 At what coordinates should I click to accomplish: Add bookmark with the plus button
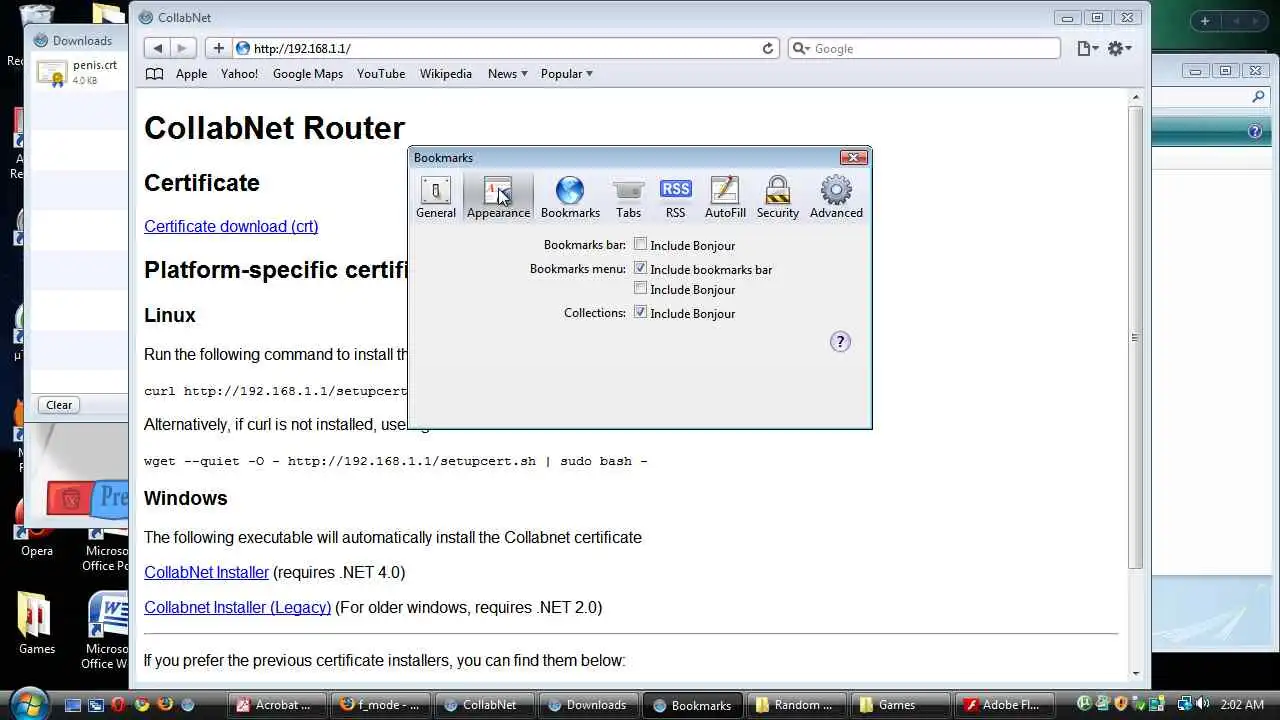[218, 48]
